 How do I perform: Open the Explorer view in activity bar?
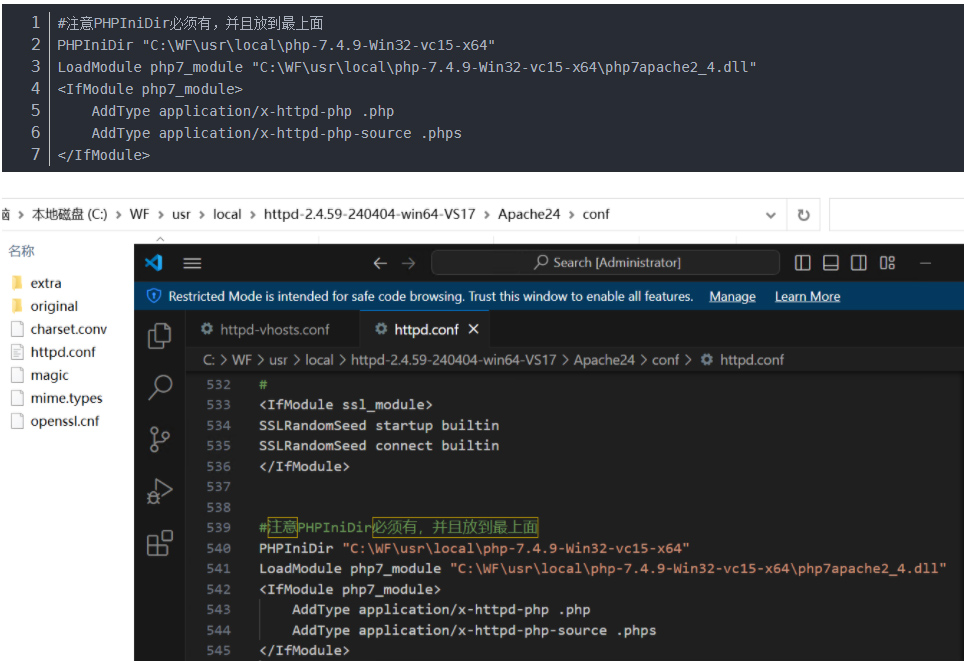click(x=159, y=336)
